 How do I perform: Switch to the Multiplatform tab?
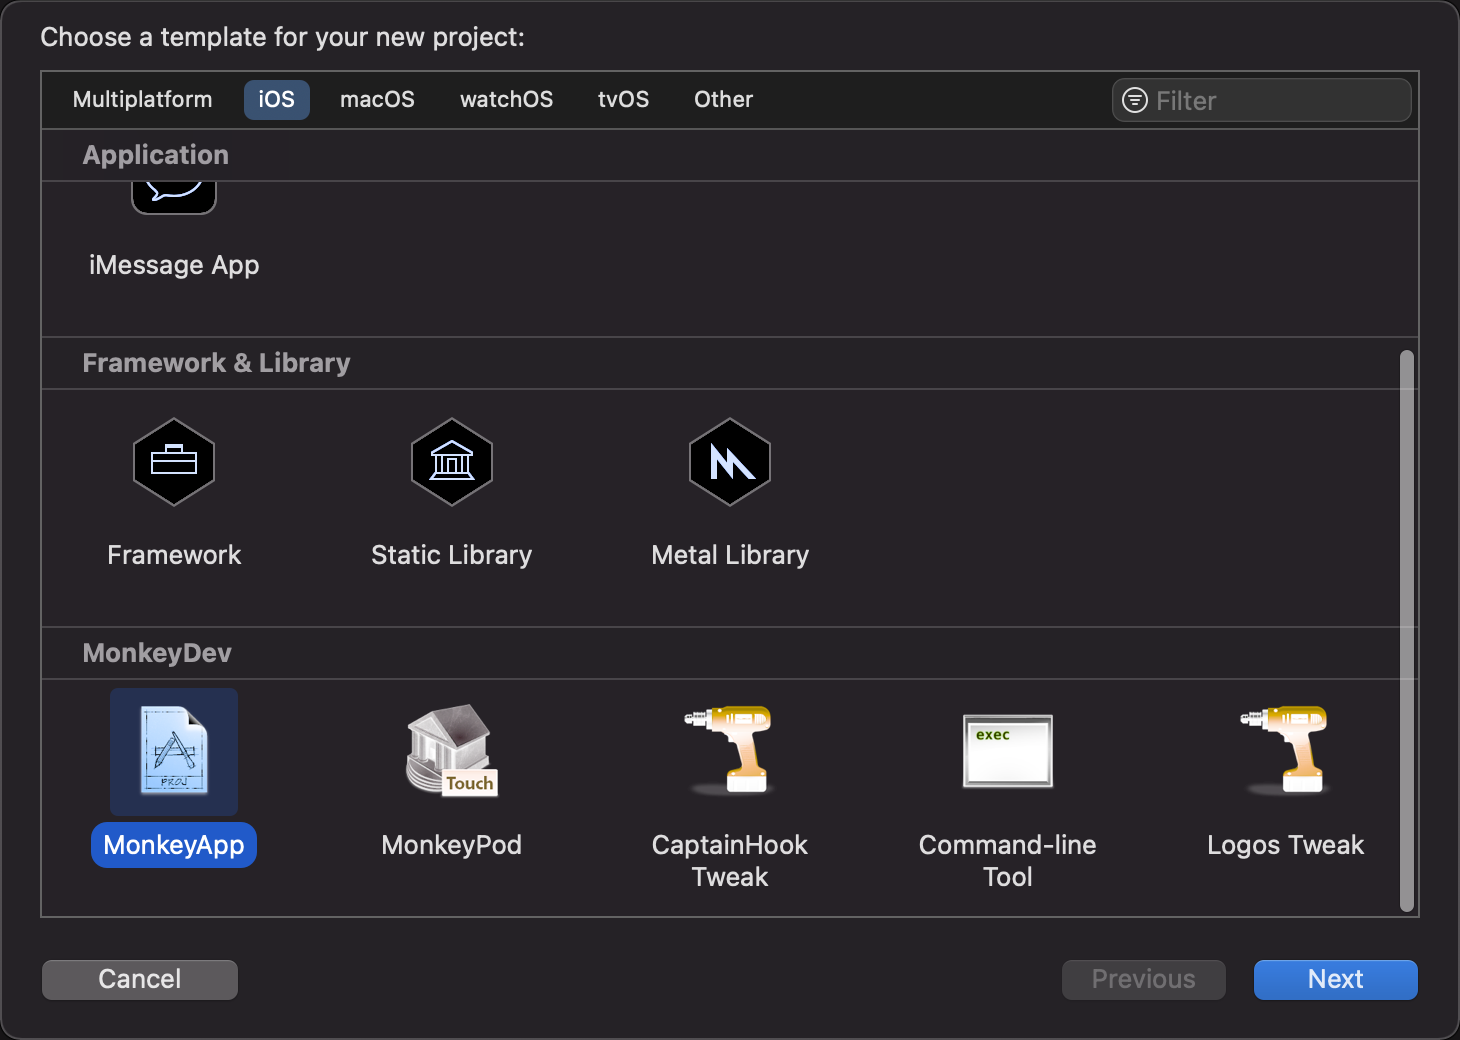(x=143, y=100)
